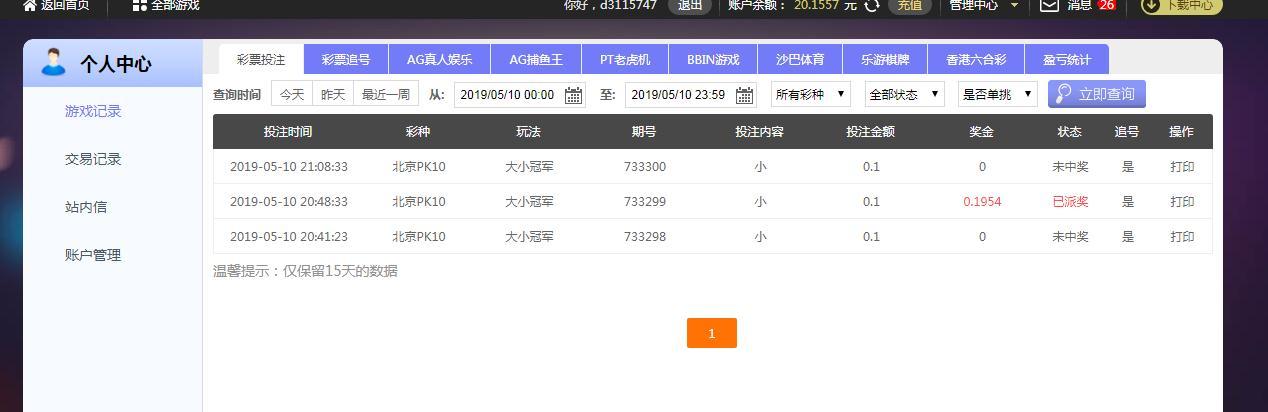This screenshot has width=1268, height=412.
Task: Refresh the account balance icon
Action: 872,5
